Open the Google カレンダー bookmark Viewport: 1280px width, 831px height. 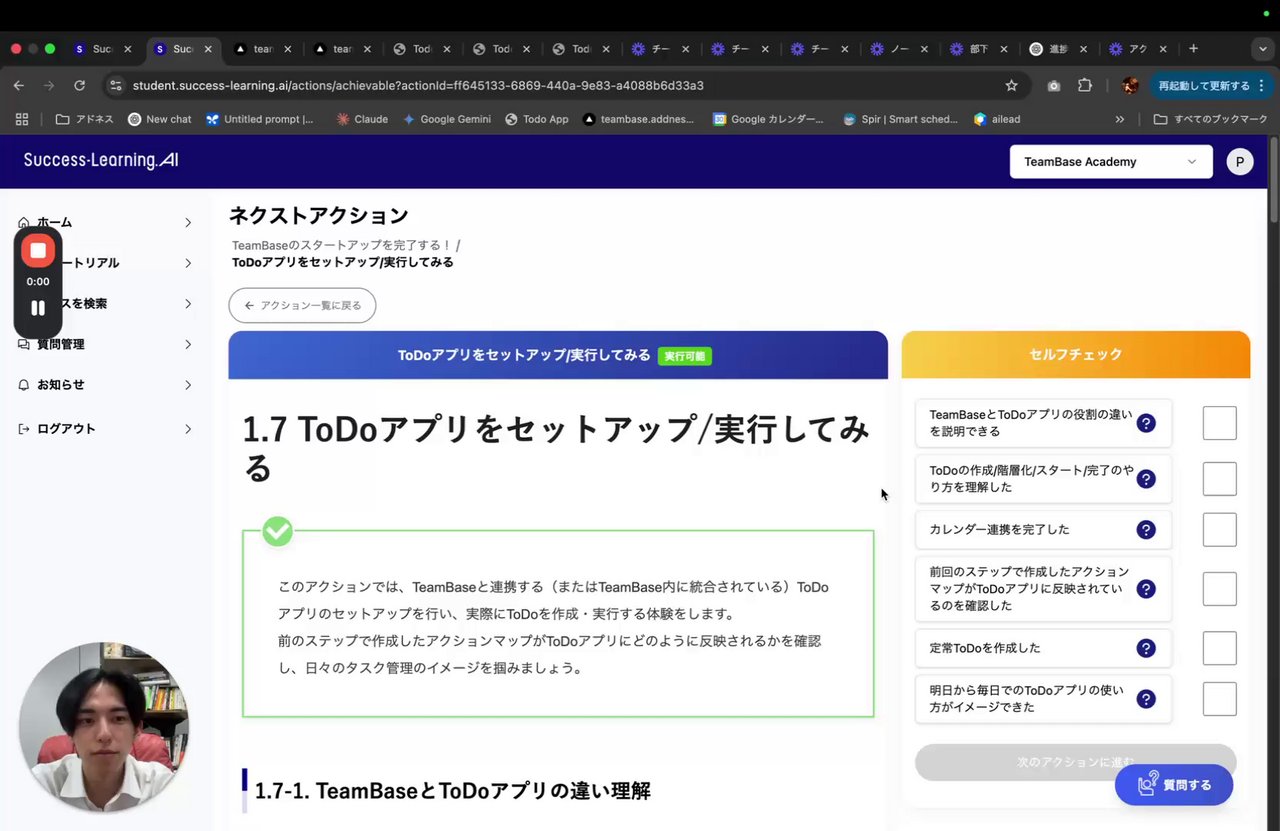tap(768, 119)
